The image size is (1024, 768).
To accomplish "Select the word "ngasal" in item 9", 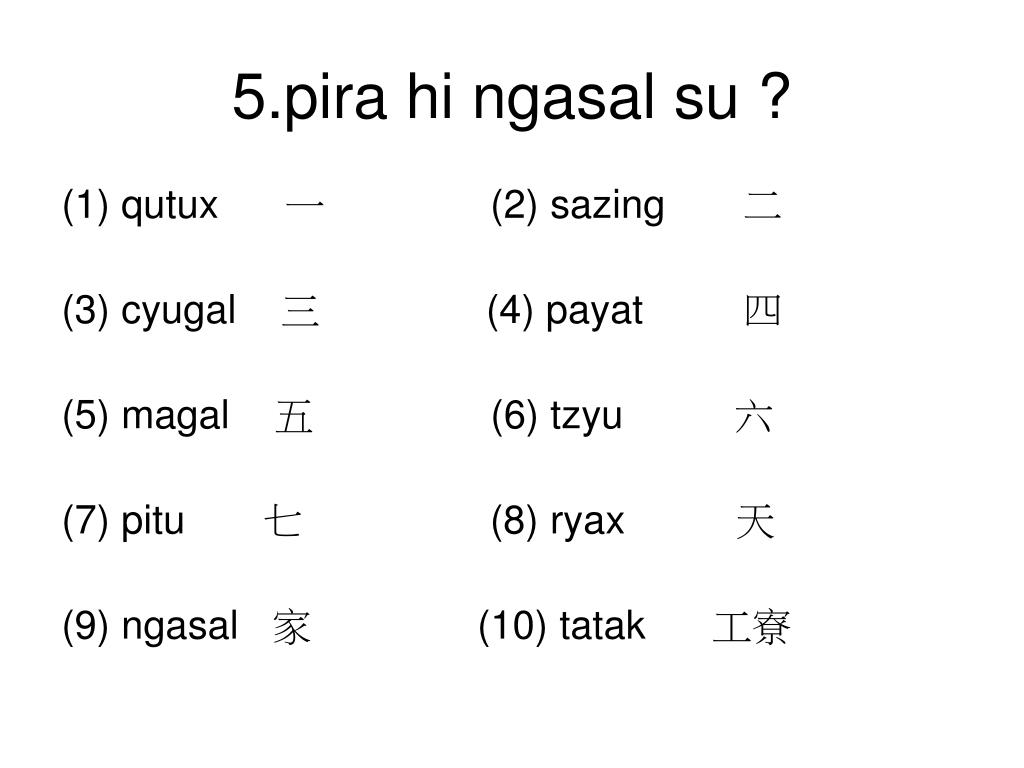I will (180, 628).
